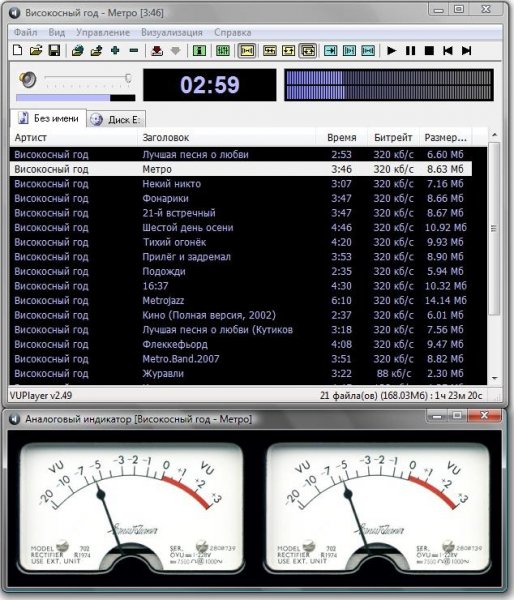Toggle the cyan stop-at-track-end button

(x=331, y=51)
